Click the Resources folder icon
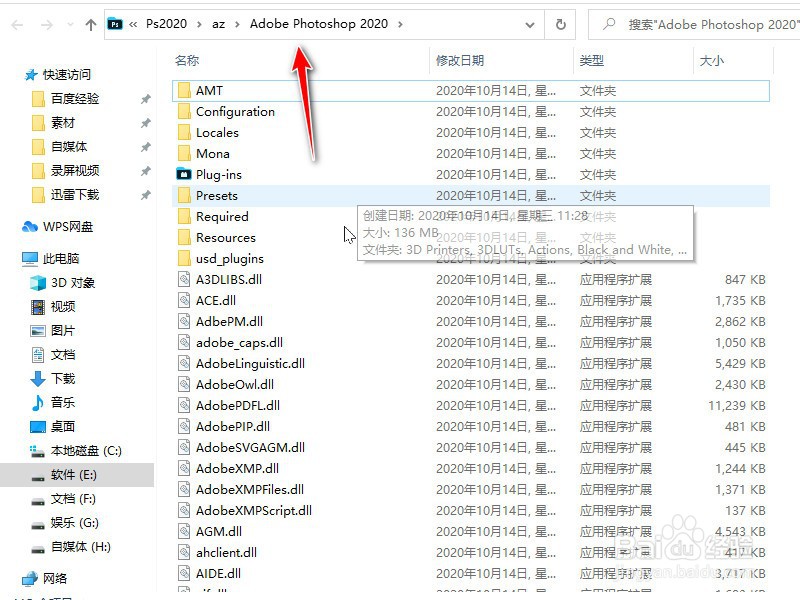Viewport: 800px width, 600px height. (x=184, y=238)
